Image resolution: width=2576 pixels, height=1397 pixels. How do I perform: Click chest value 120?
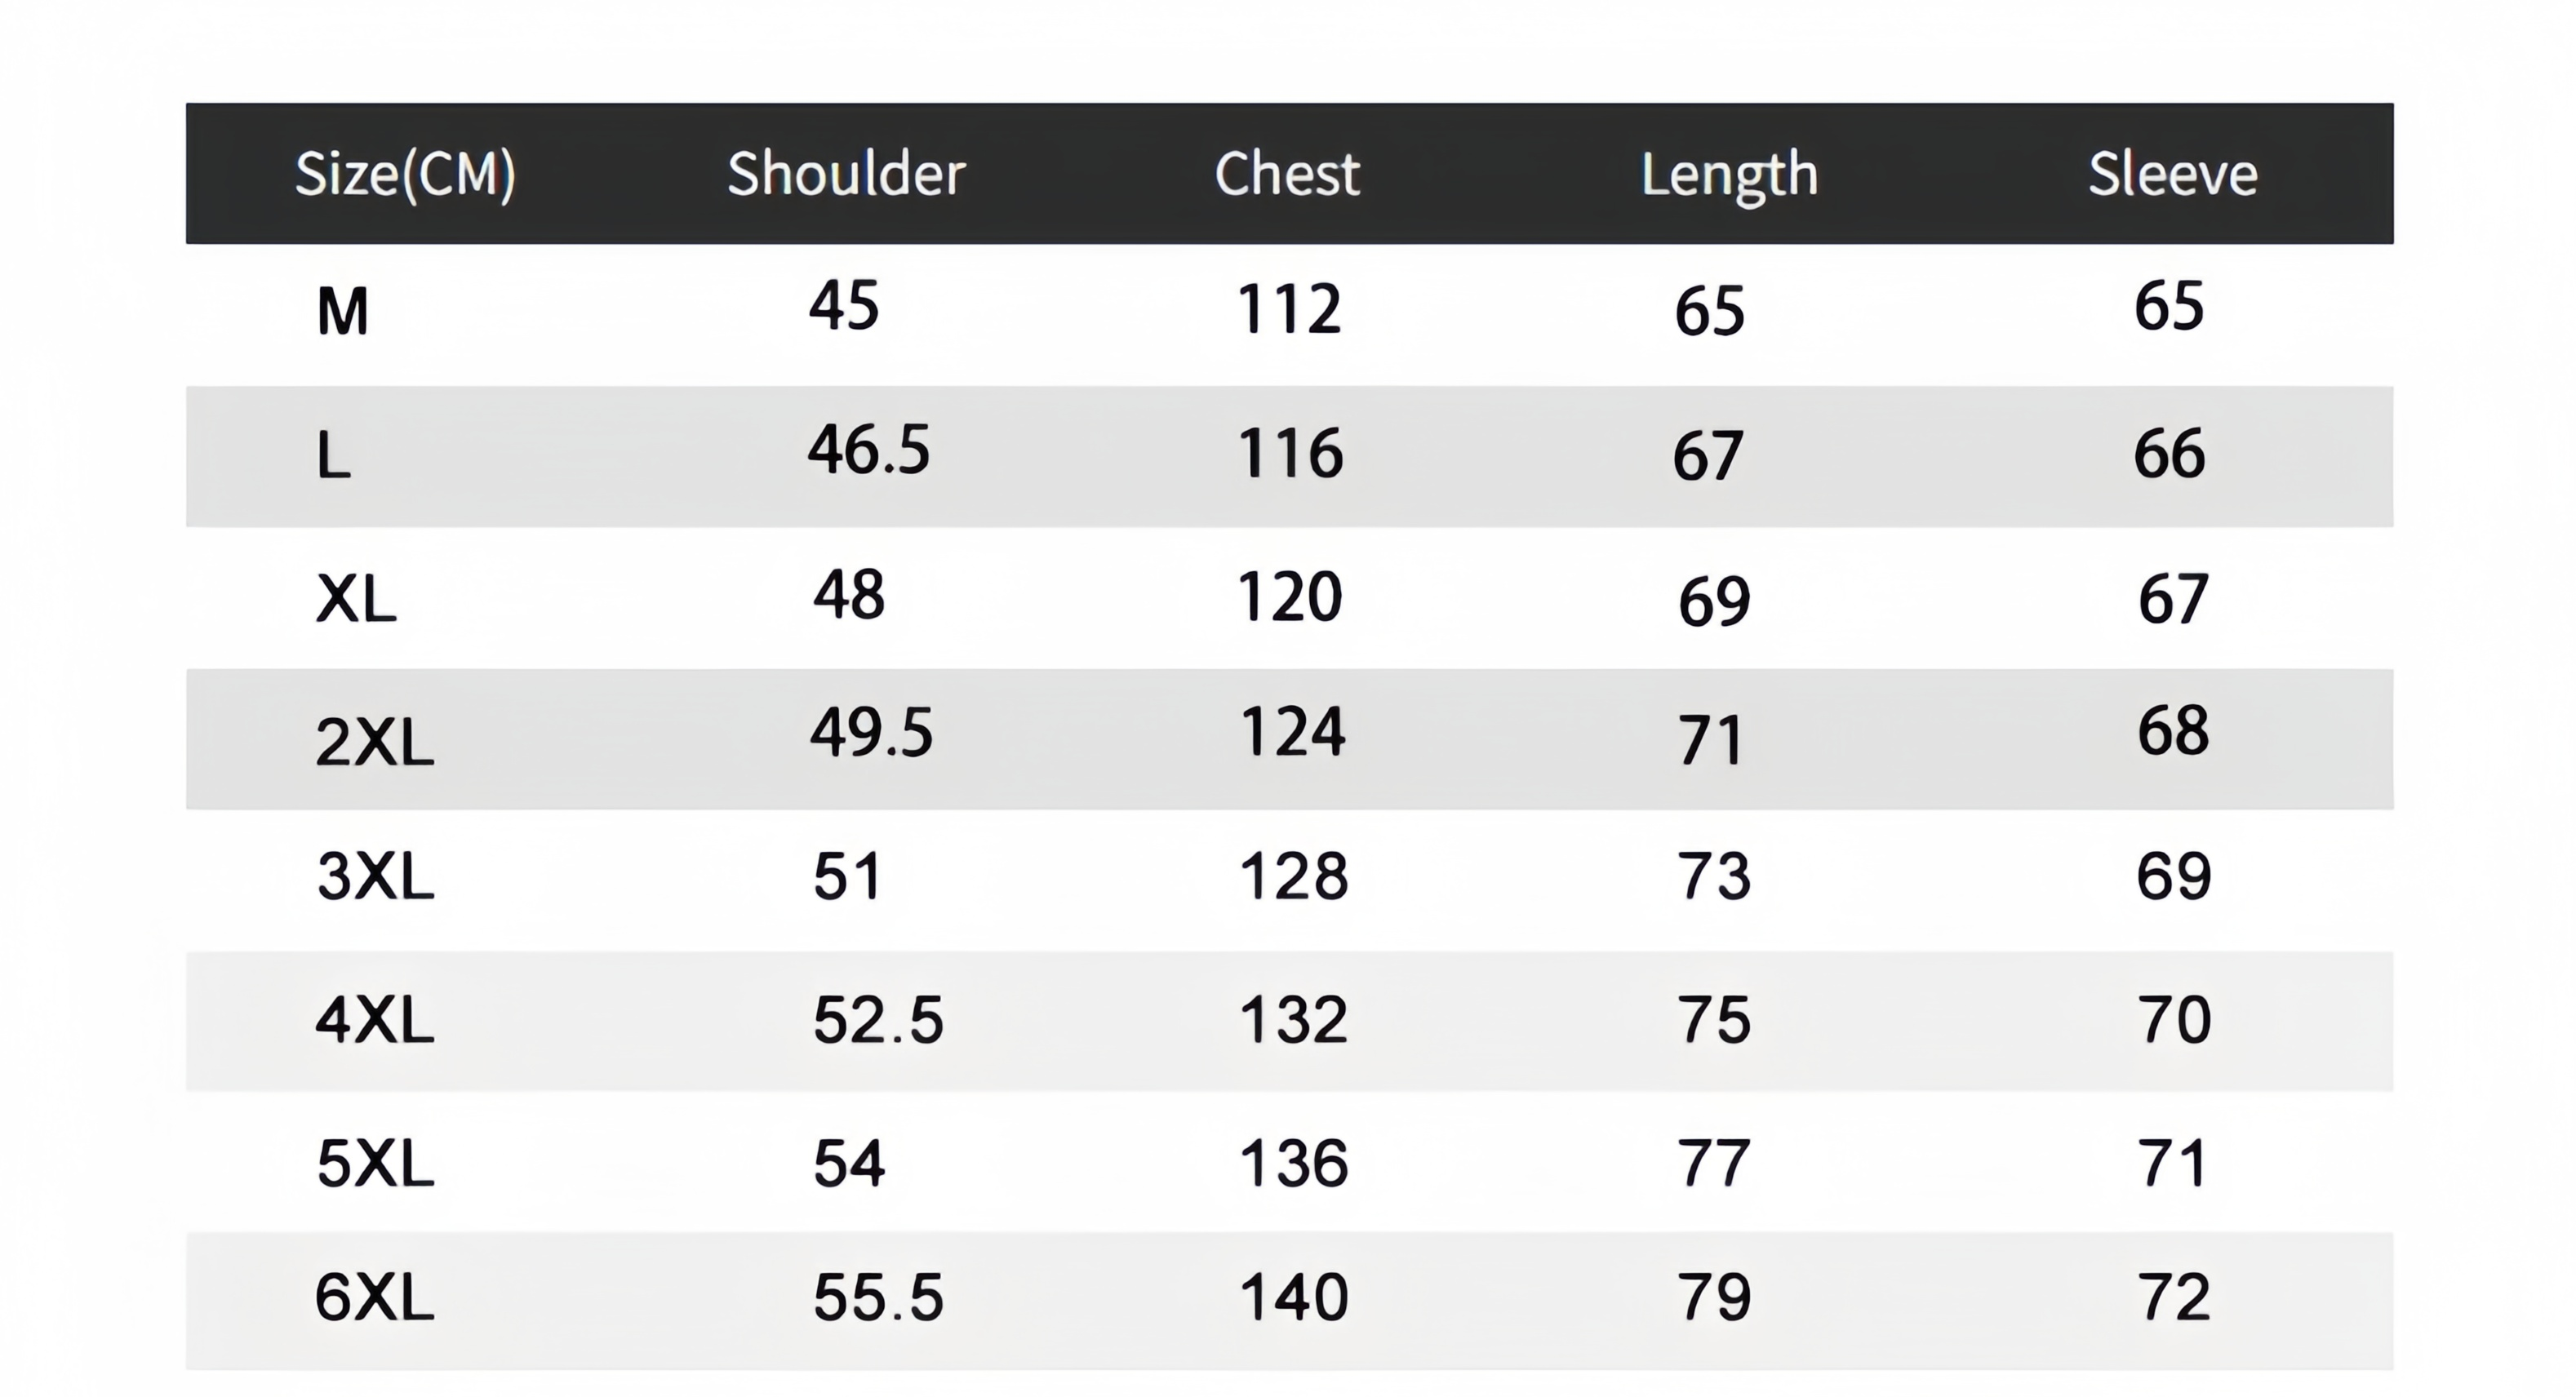[1290, 597]
